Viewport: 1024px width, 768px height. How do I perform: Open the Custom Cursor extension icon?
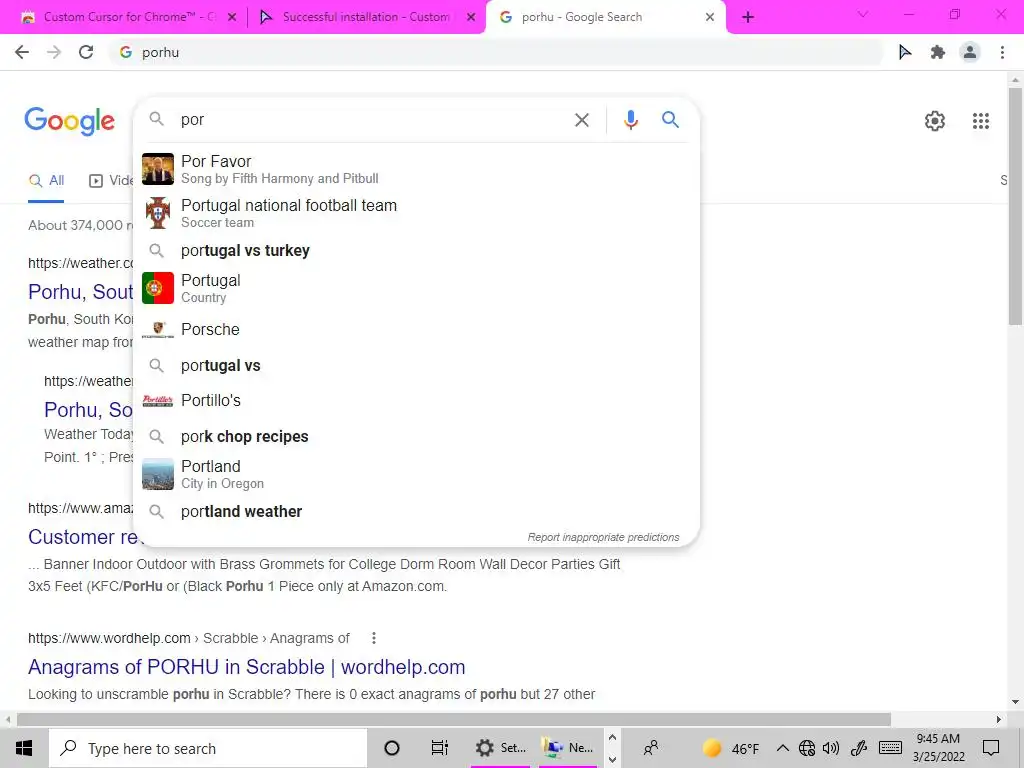pyautogui.click(x=904, y=52)
